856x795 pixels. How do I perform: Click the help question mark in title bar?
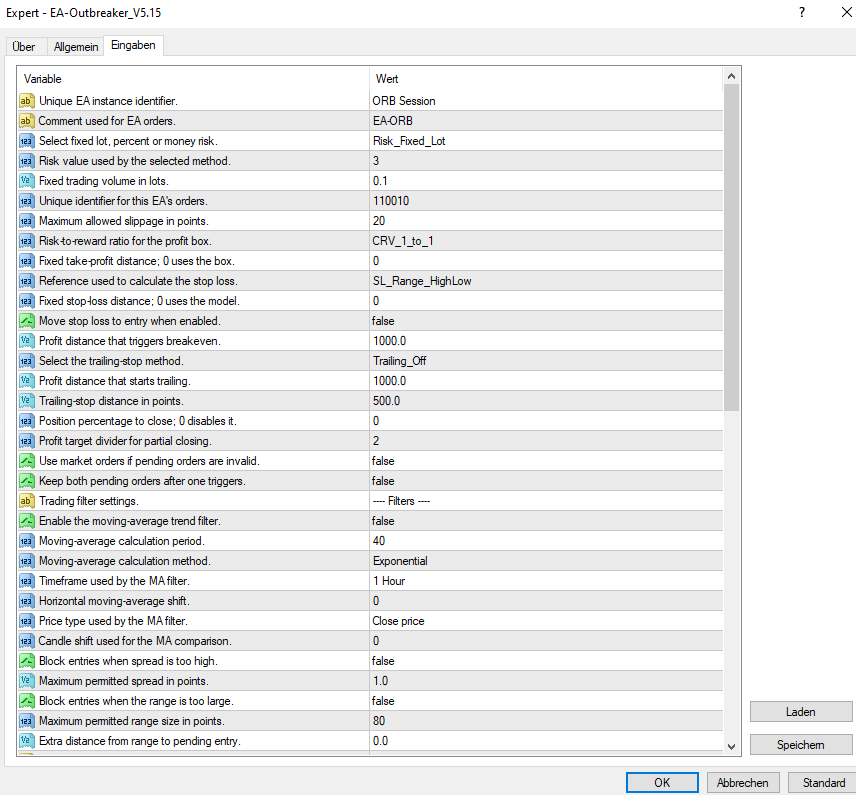[x=802, y=12]
